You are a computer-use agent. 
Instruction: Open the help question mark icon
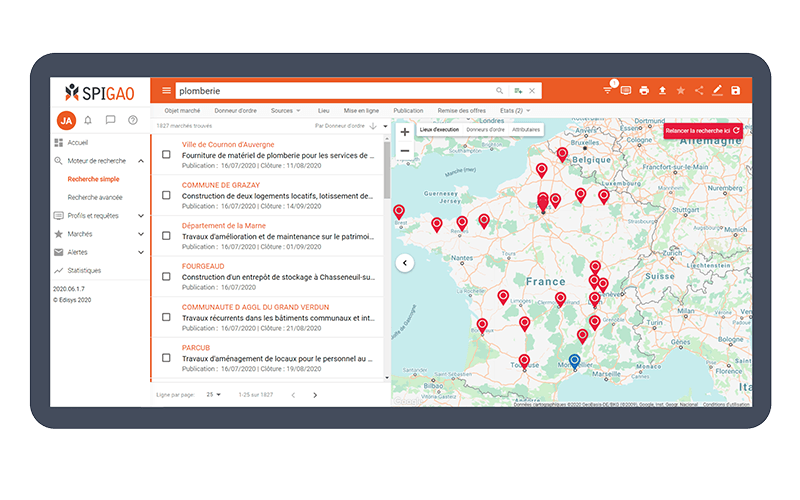(x=132, y=120)
